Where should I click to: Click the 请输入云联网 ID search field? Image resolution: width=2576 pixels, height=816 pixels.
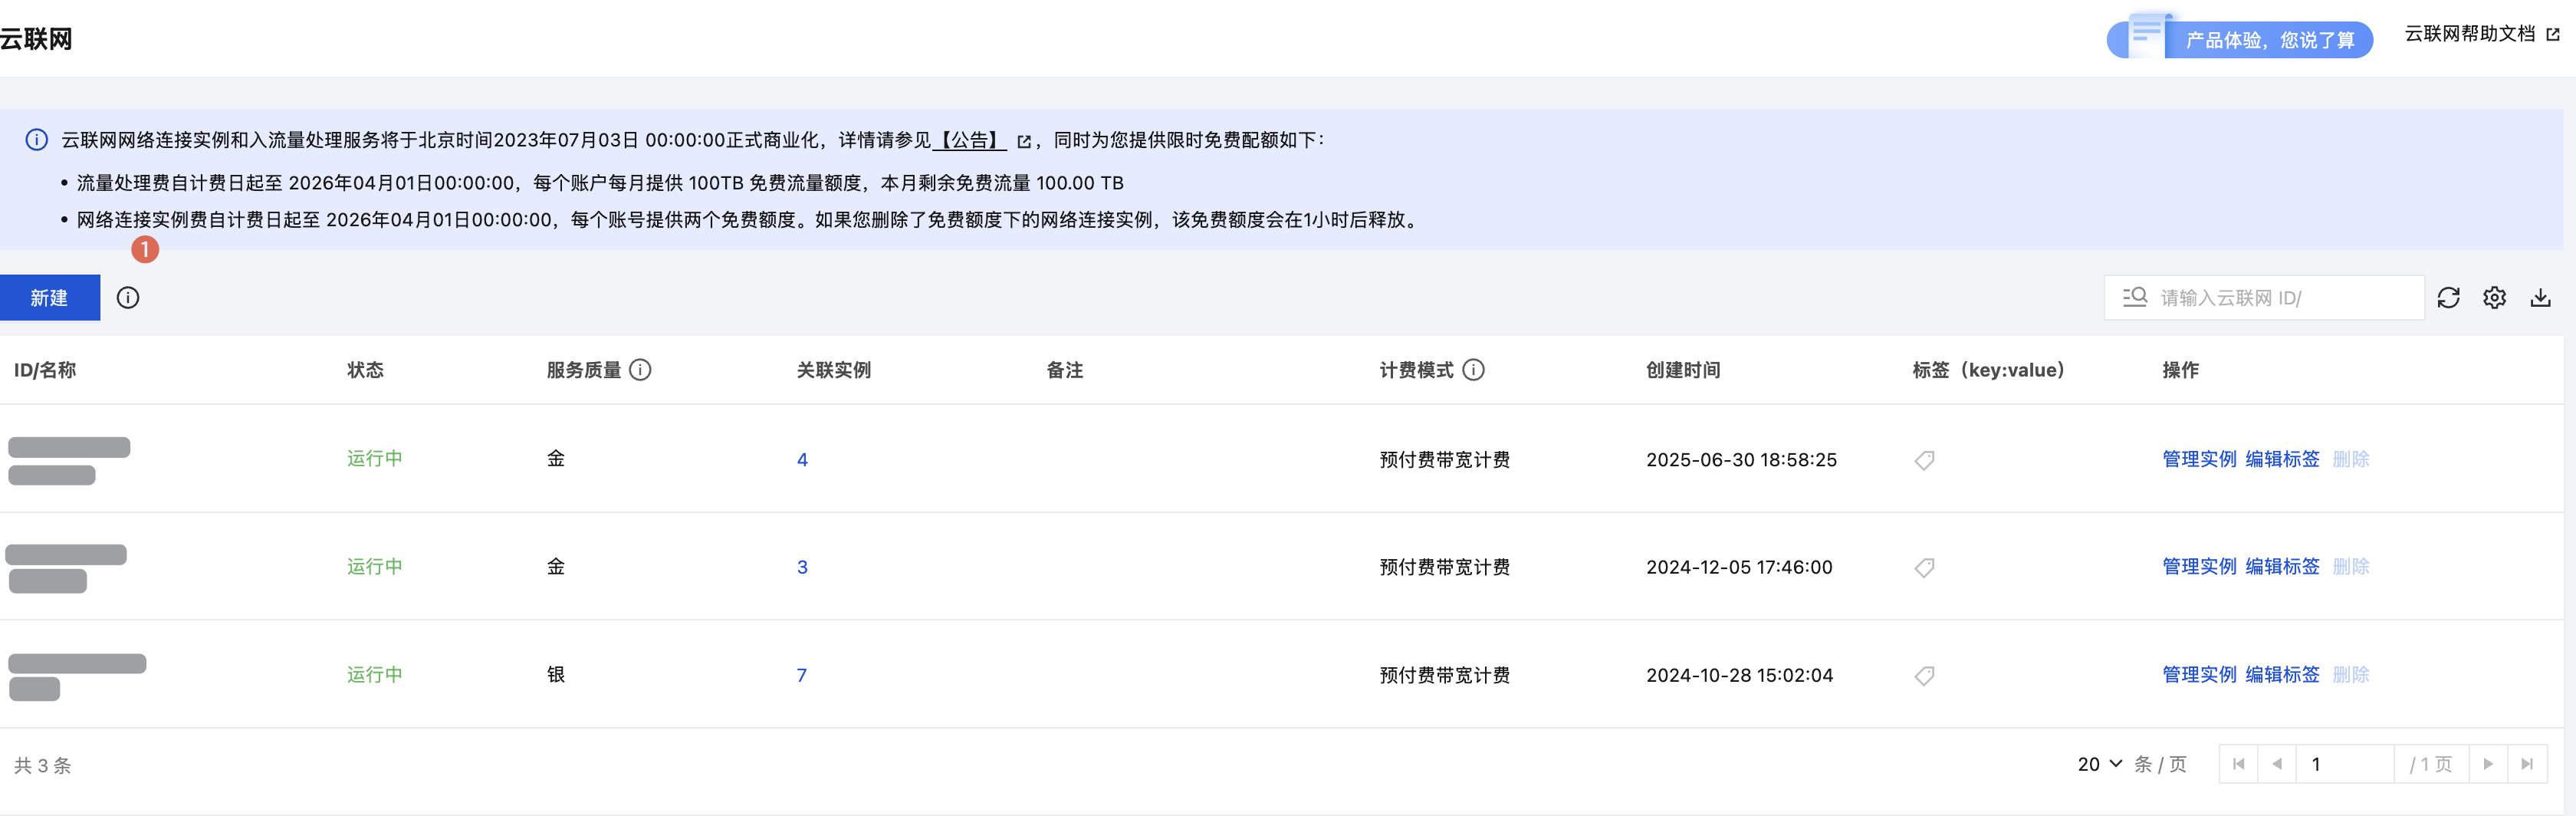[x=2285, y=298]
